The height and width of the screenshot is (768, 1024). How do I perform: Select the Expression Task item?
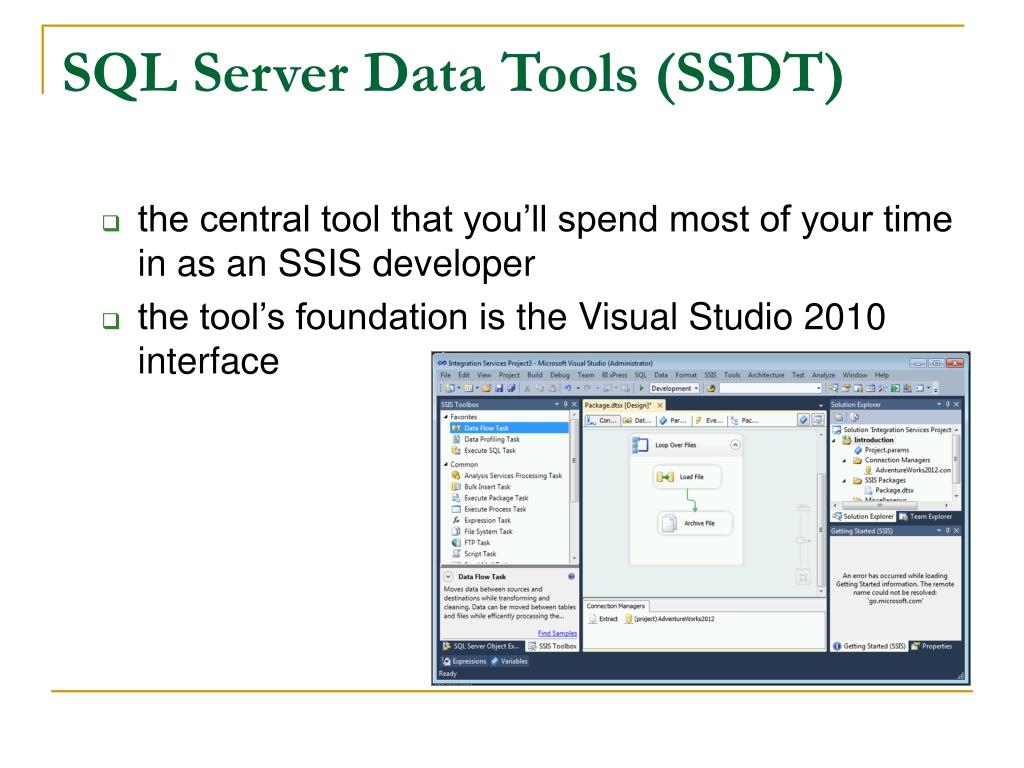click(x=481, y=520)
